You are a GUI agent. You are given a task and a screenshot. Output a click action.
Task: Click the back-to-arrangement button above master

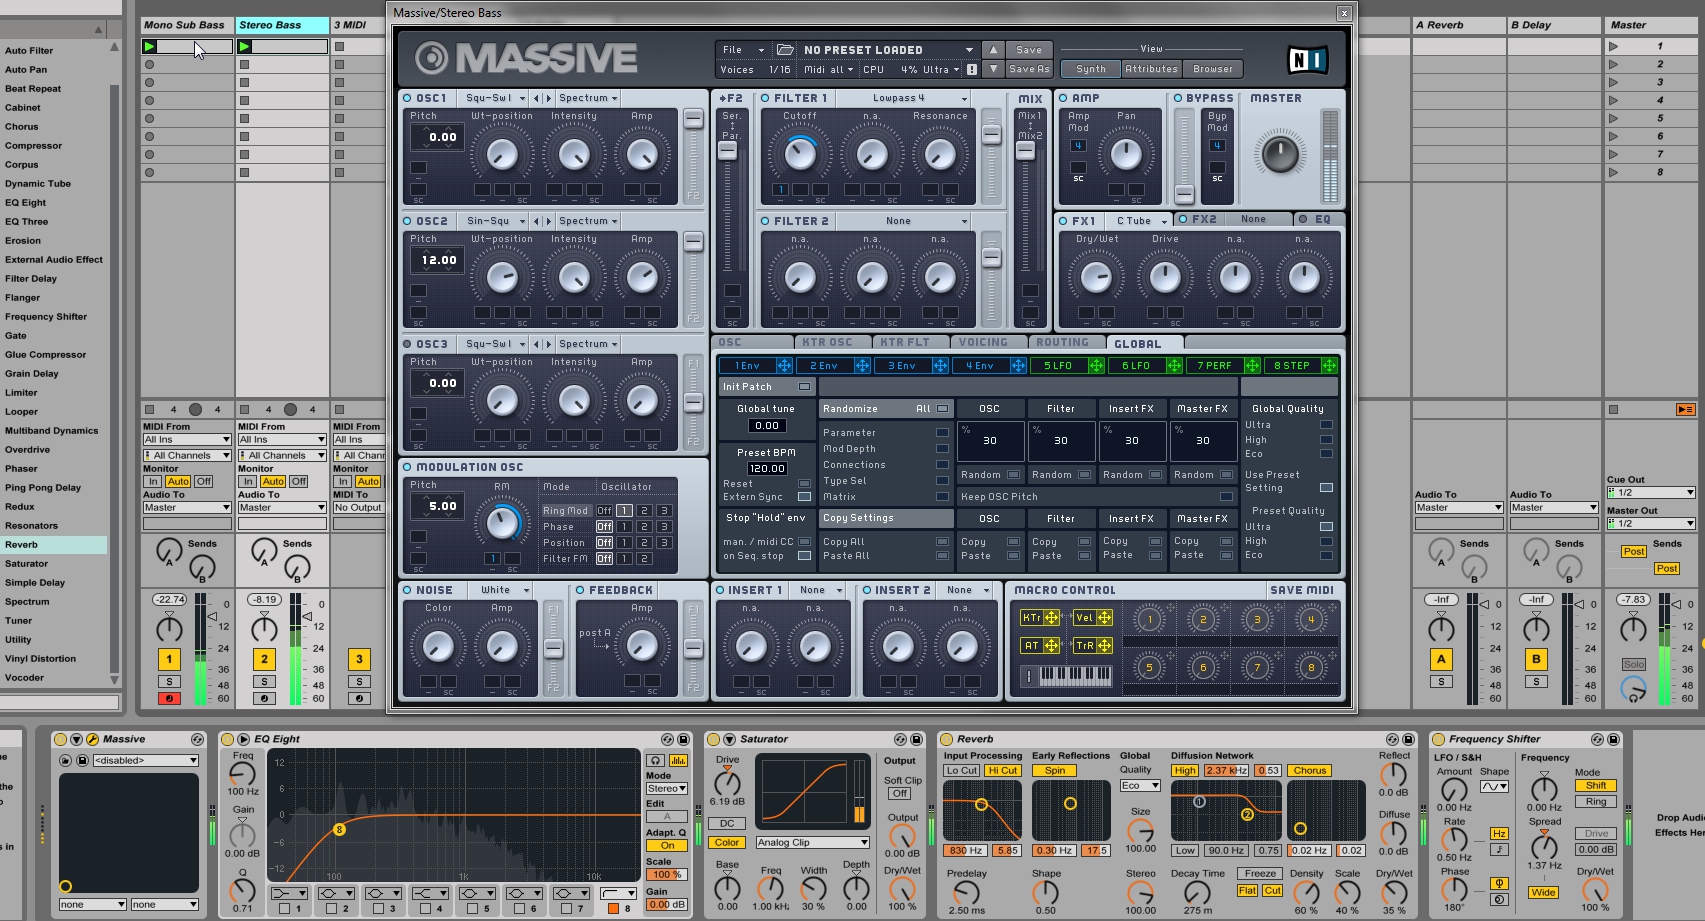(1685, 409)
